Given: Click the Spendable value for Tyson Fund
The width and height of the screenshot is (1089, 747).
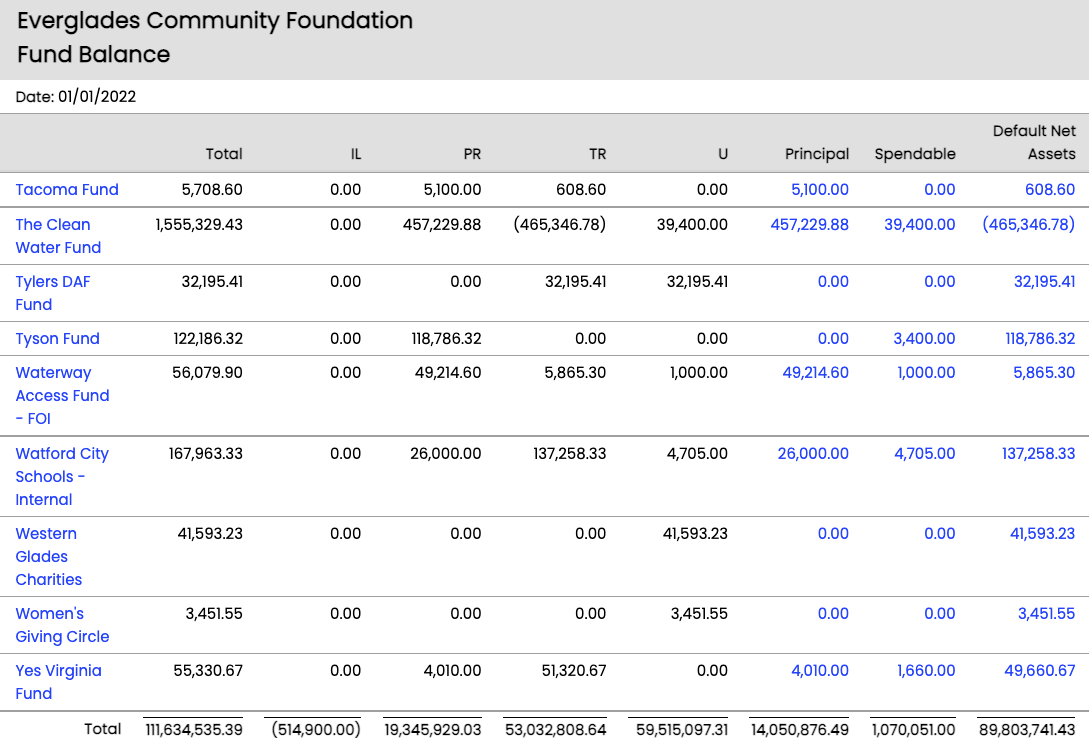Looking at the screenshot, I should [919, 338].
